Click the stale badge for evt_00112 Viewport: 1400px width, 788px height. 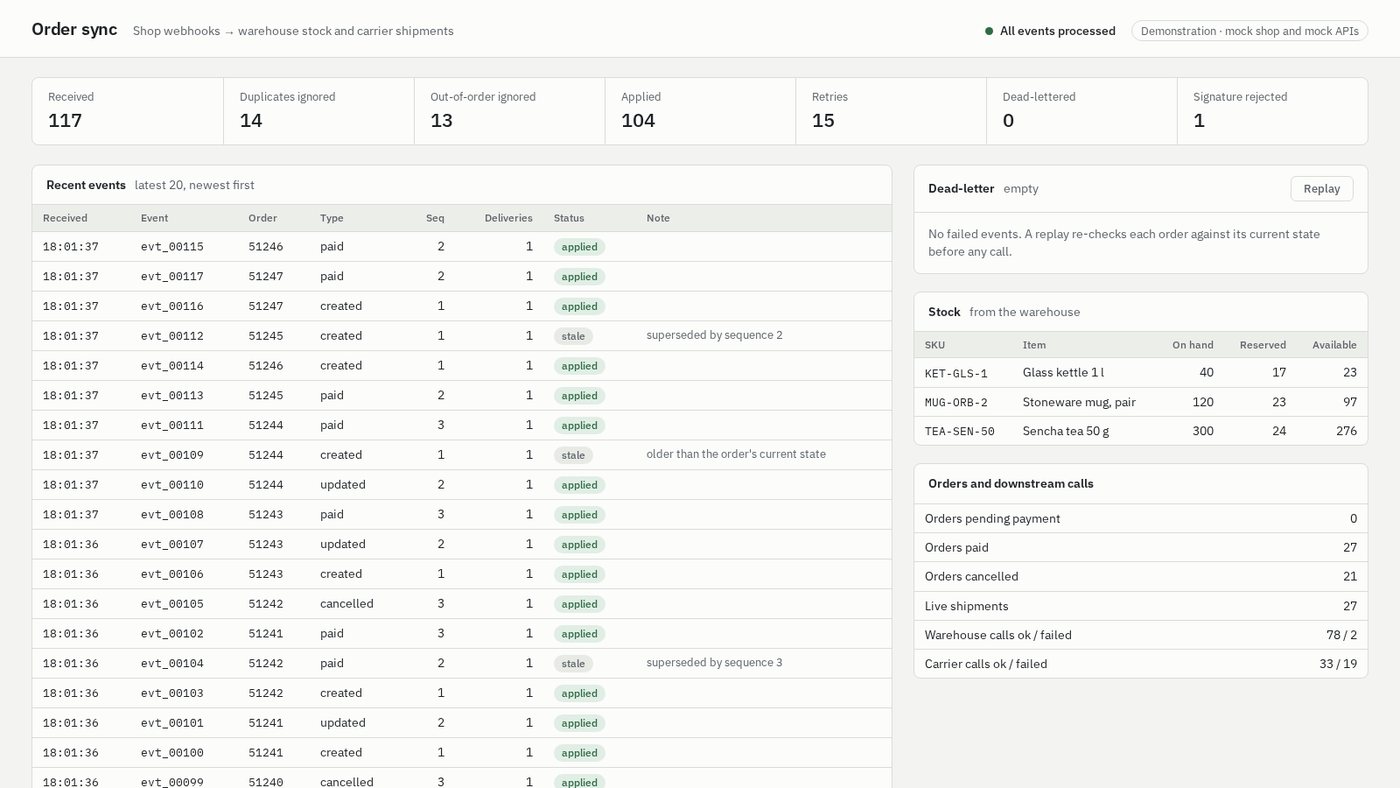click(x=573, y=336)
